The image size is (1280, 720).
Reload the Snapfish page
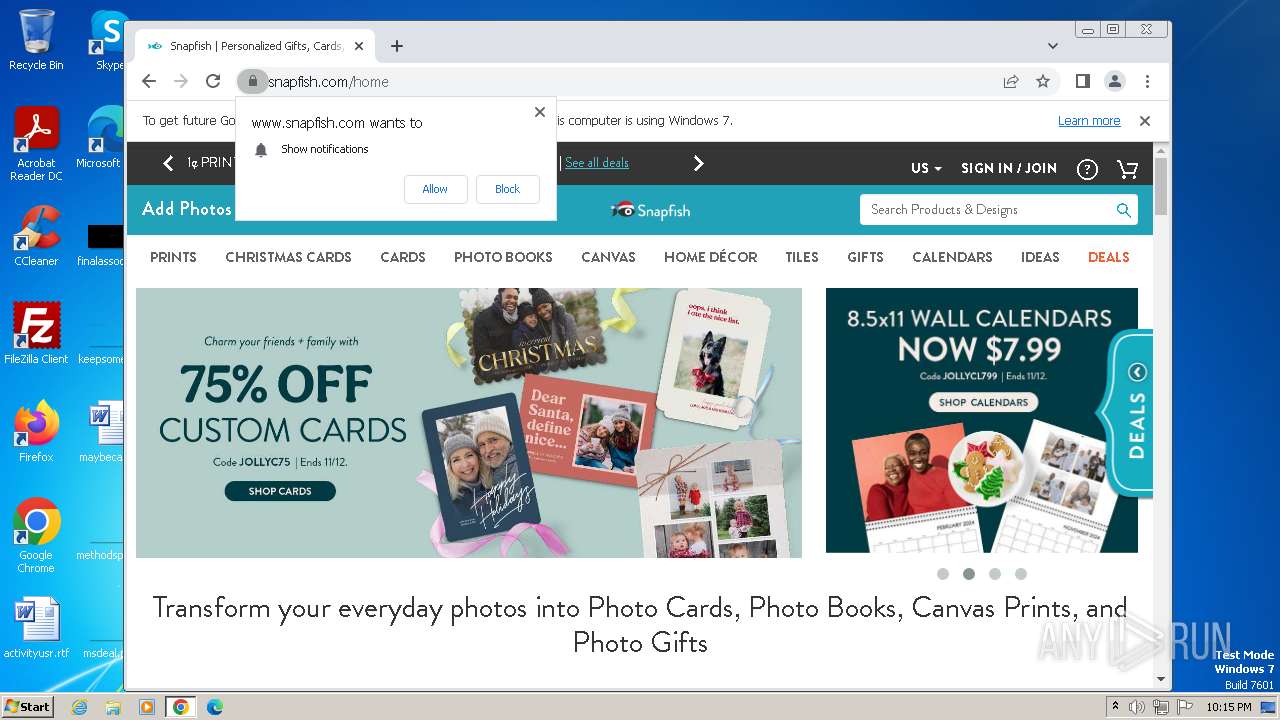[212, 81]
